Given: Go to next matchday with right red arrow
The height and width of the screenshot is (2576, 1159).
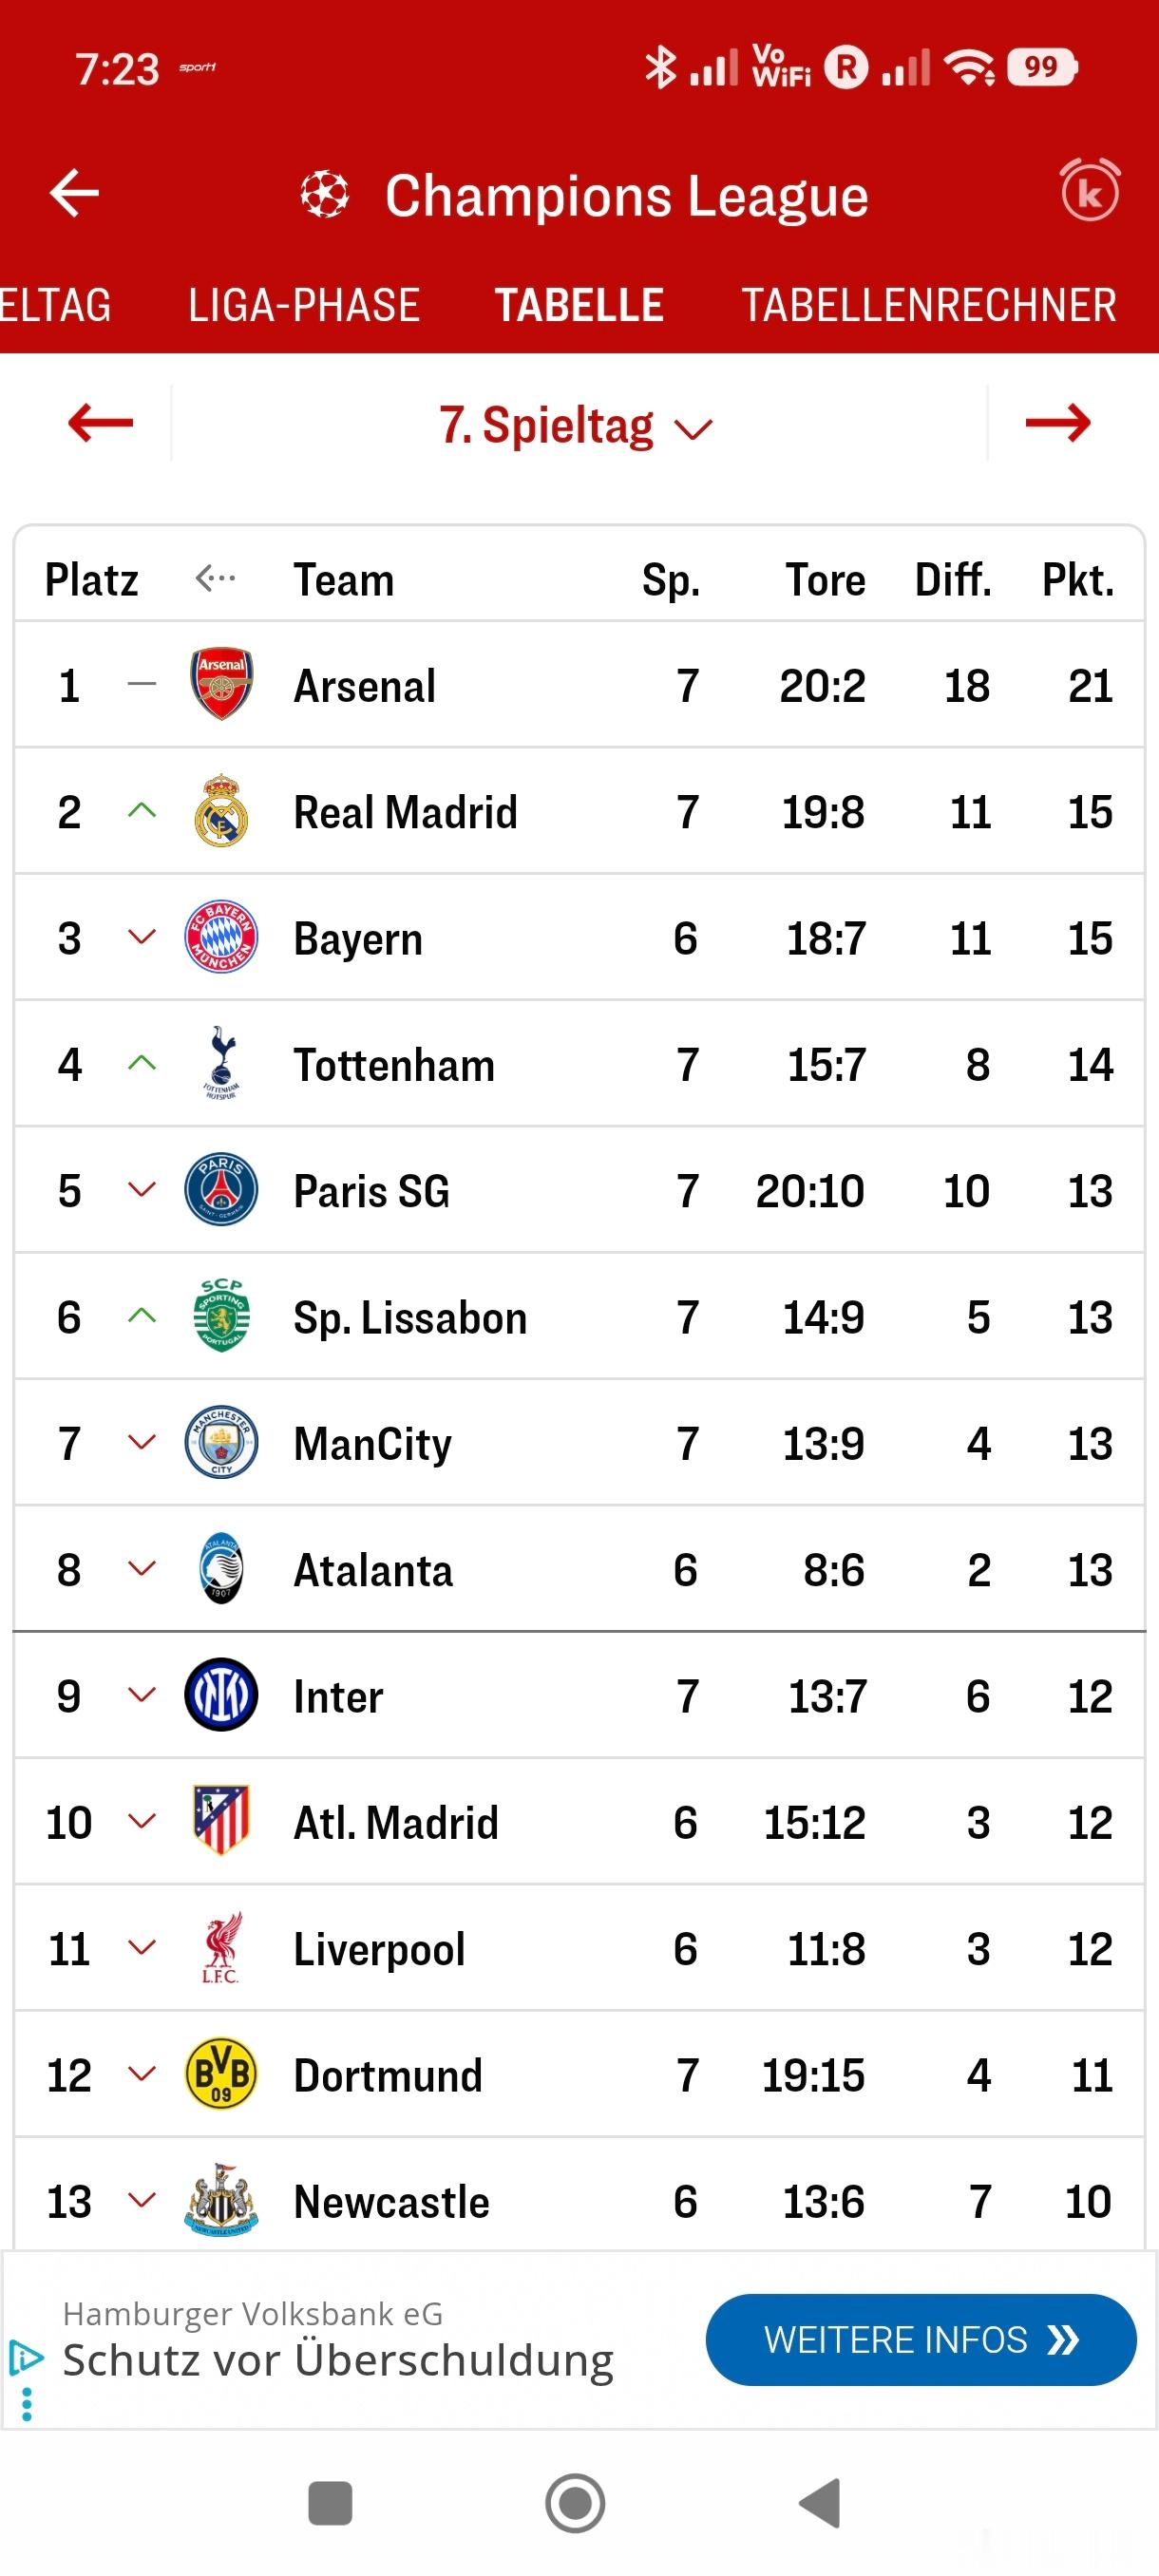Looking at the screenshot, I should pyautogui.click(x=1058, y=423).
